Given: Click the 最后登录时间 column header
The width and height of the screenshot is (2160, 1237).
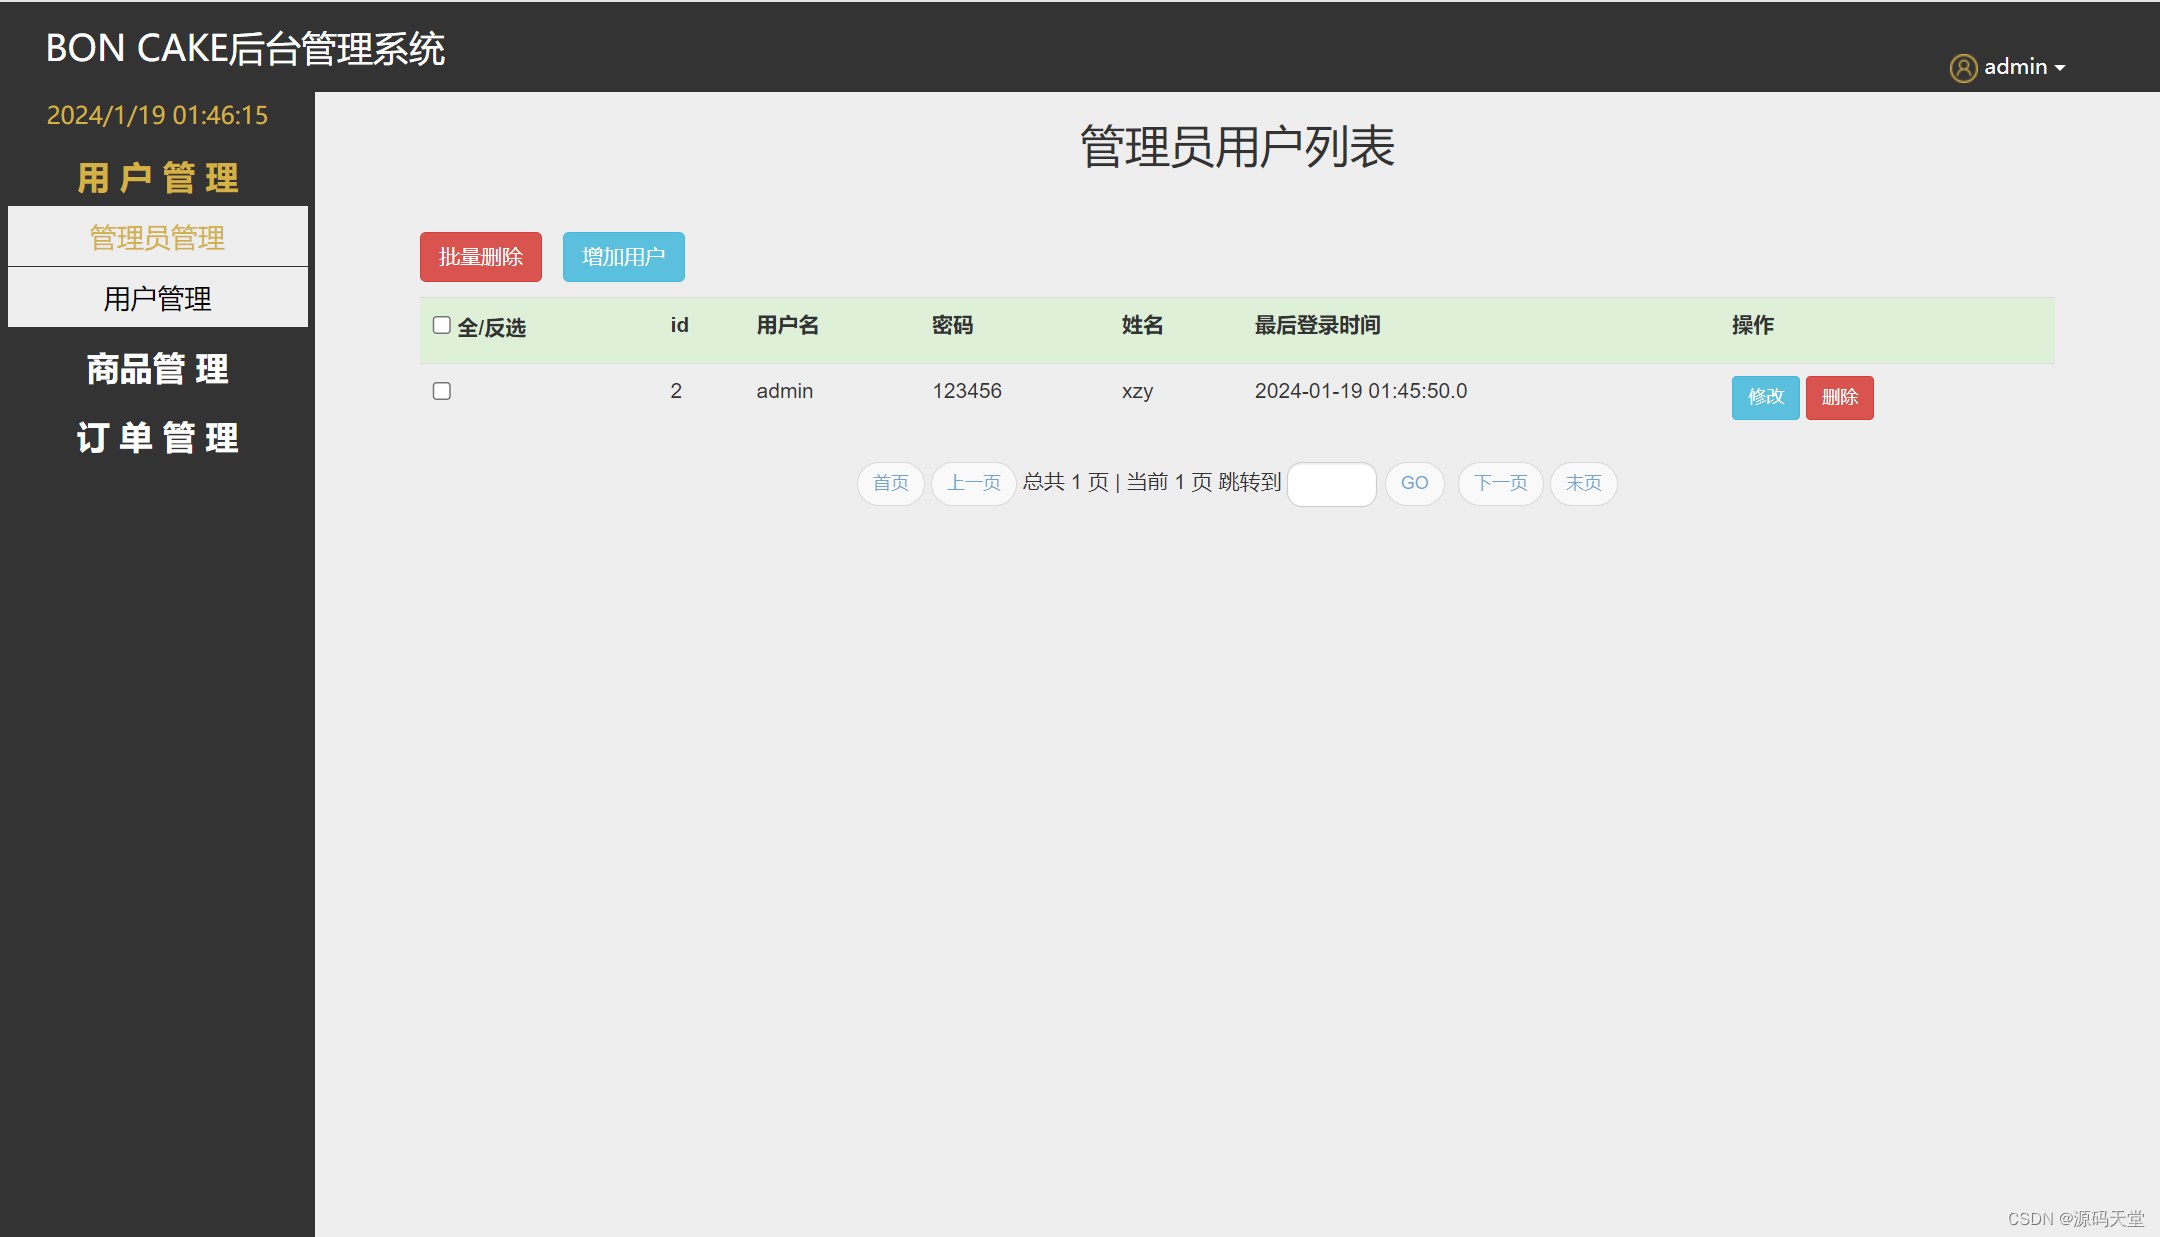Looking at the screenshot, I should pyautogui.click(x=1318, y=325).
